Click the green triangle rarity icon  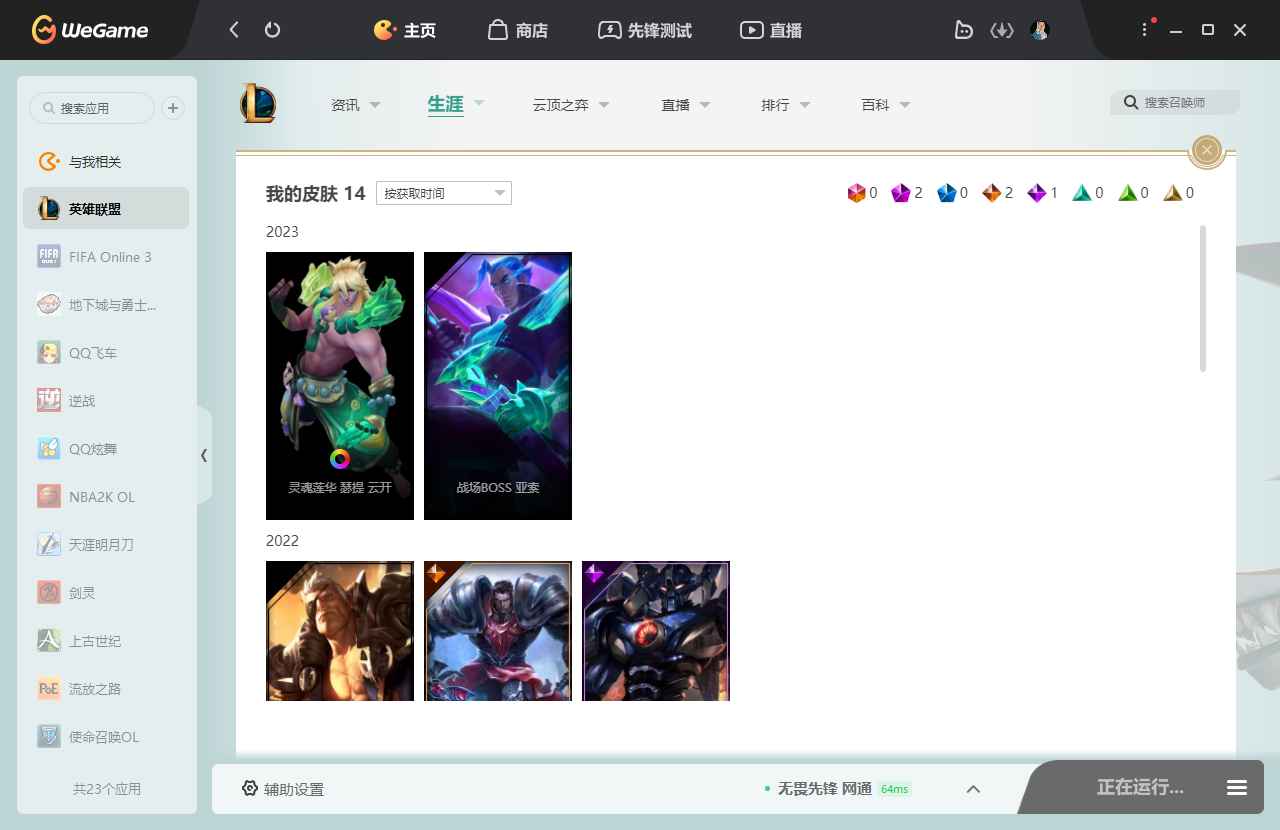point(1127,193)
